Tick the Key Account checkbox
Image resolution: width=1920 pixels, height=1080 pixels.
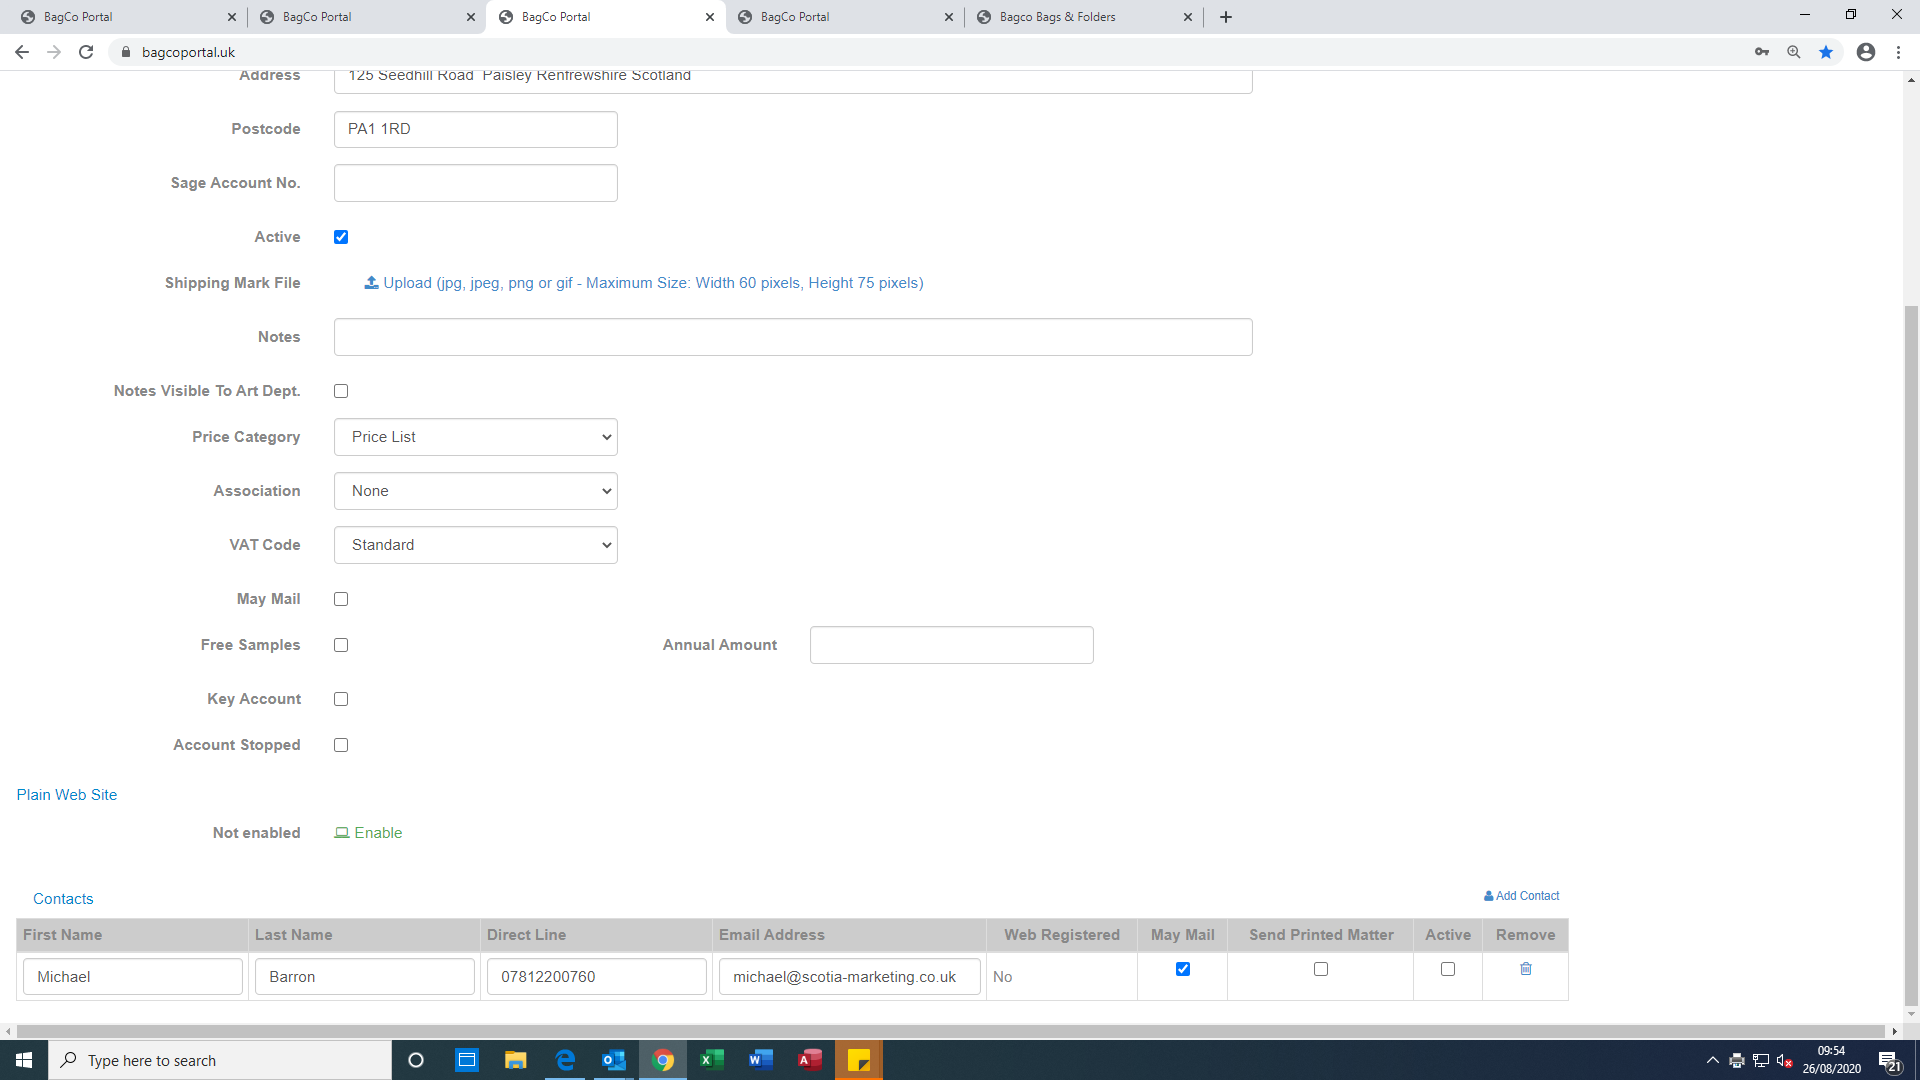[341, 699]
